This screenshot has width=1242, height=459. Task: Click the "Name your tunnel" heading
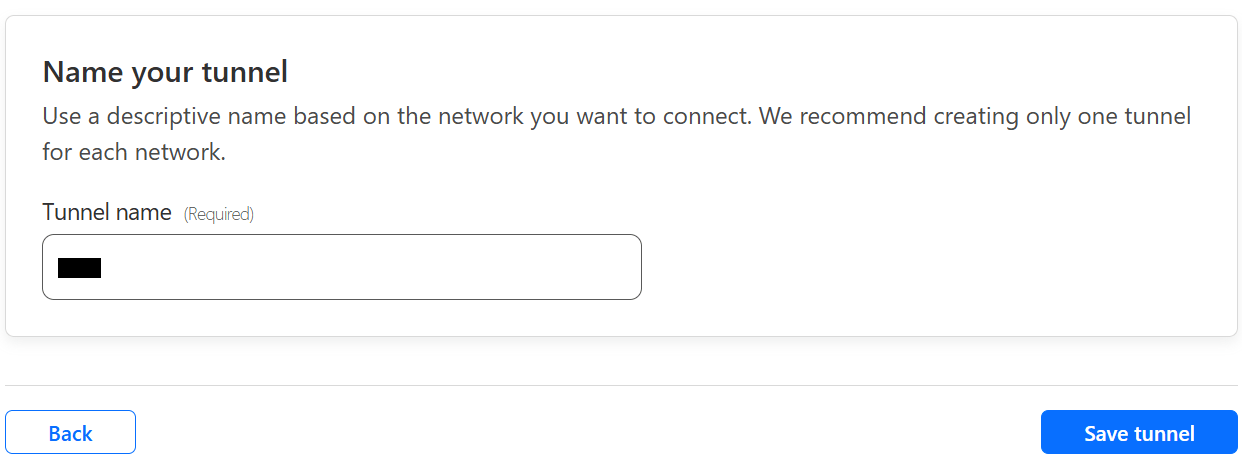point(165,72)
